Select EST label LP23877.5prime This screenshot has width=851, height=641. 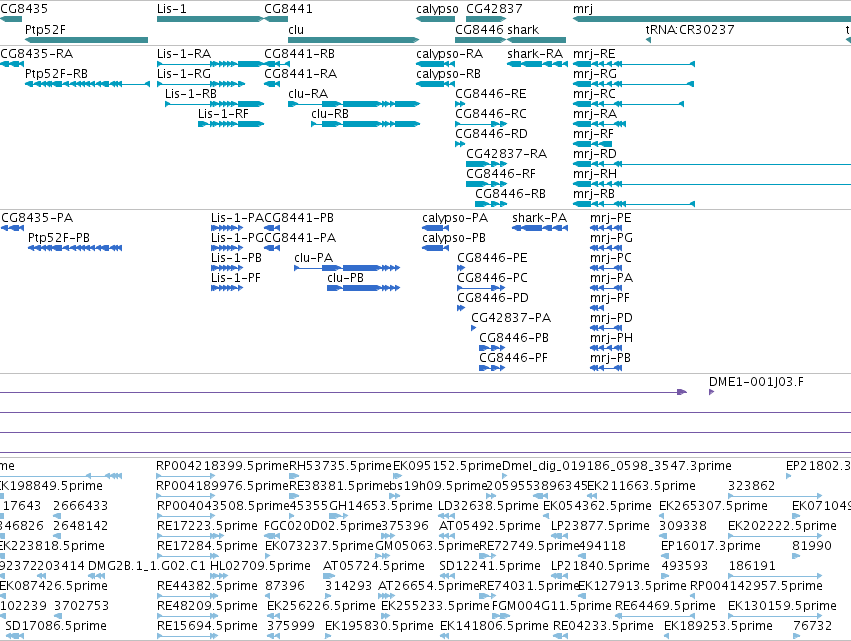coord(600,526)
